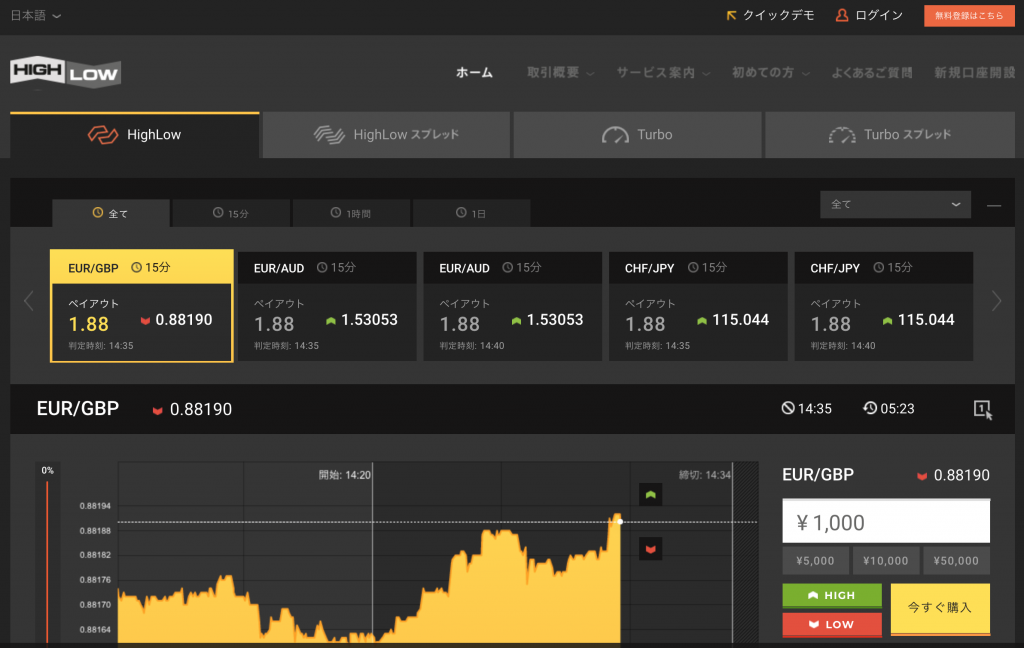Screen dimensions: 1024x648
Task: Select the CHF/JPY 14:35 asset card
Action: (x=698, y=306)
